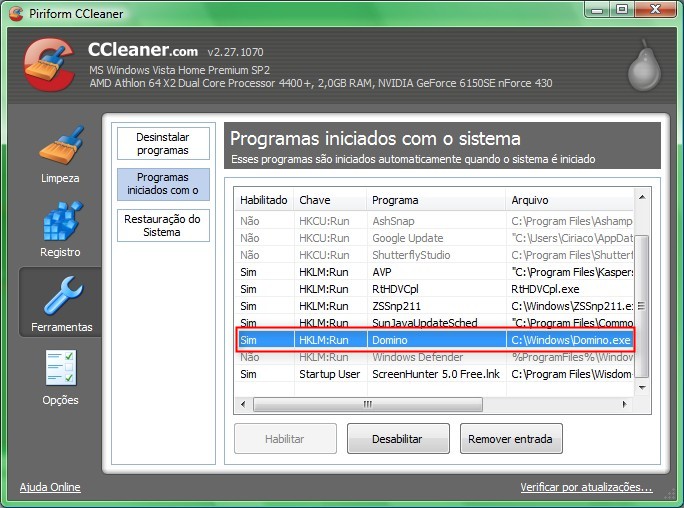Screen dimensions: 684x508
Task: Select the ShutterflyStudio startup entry
Action: pyautogui.click(x=434, y=255)
